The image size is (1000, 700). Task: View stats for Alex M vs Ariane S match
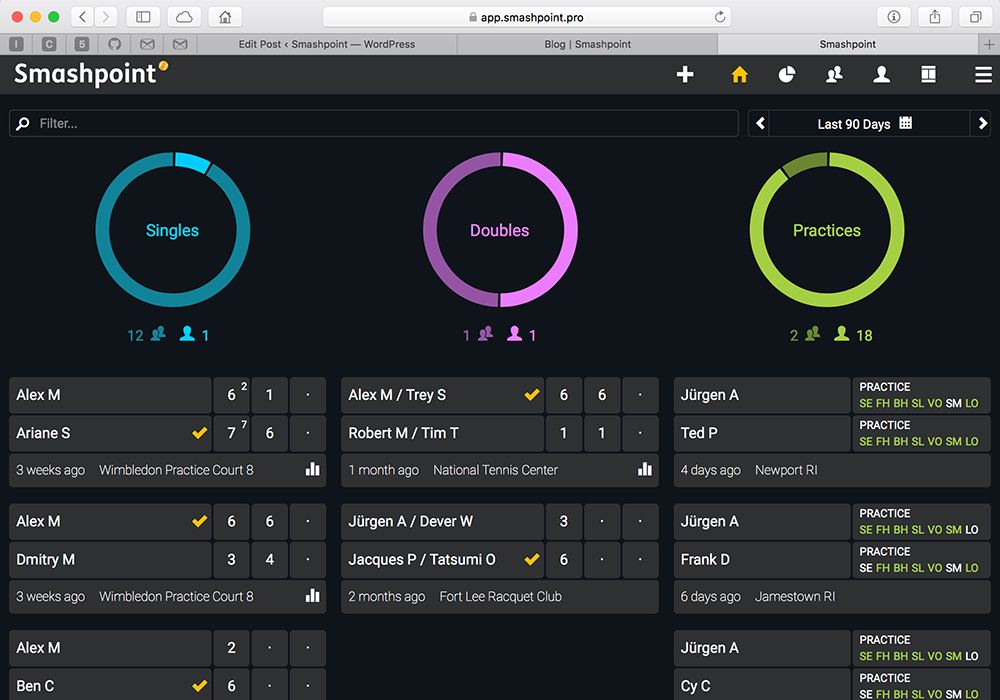click(312, 469)
